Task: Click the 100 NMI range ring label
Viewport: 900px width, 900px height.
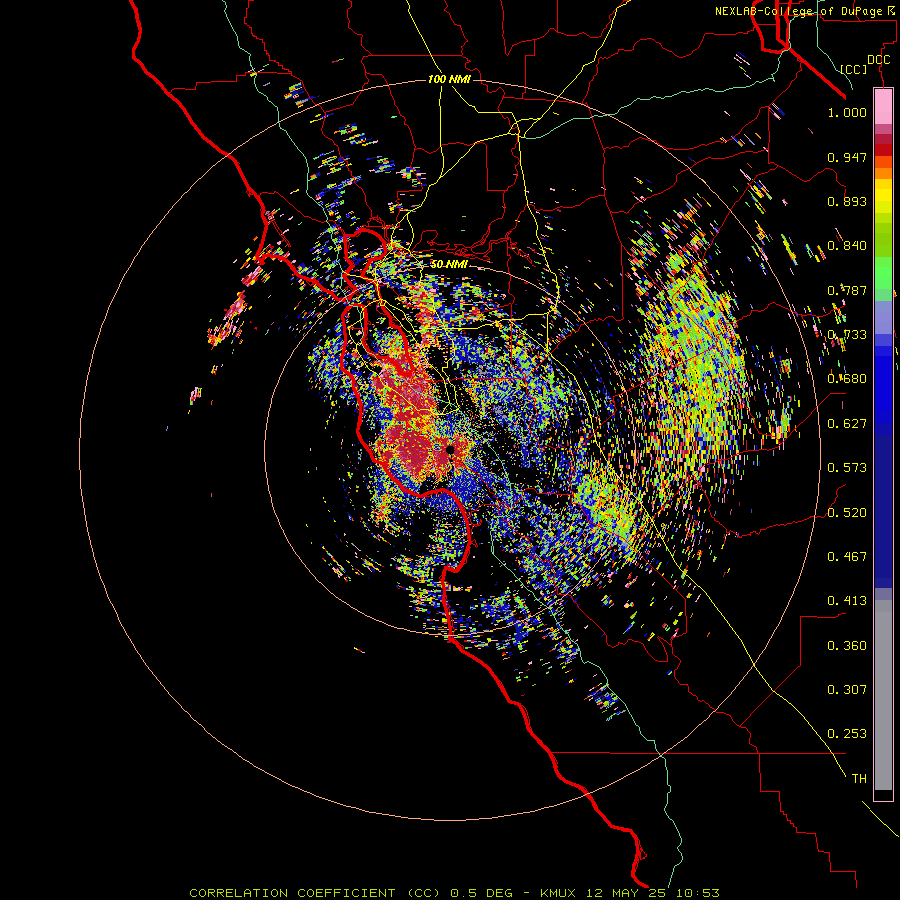Action: 449,79
